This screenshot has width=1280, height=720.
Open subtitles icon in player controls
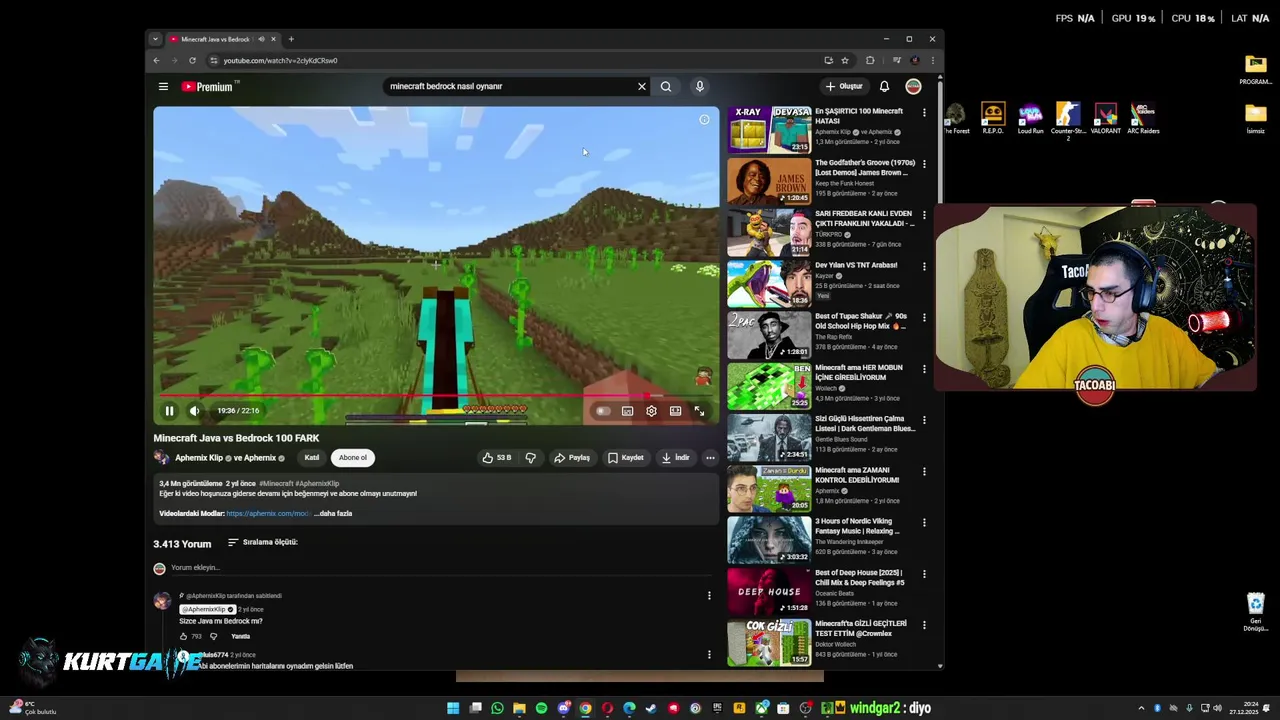(x=627, y=411)
